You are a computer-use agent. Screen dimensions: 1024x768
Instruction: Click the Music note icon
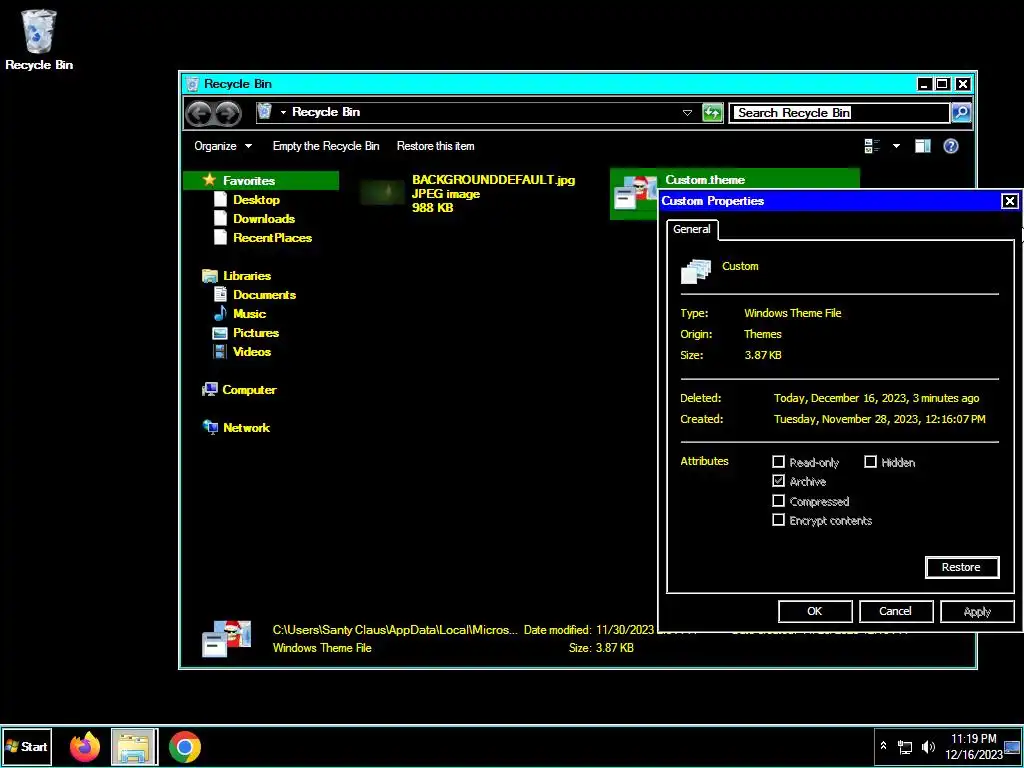[x=220, y=313]
